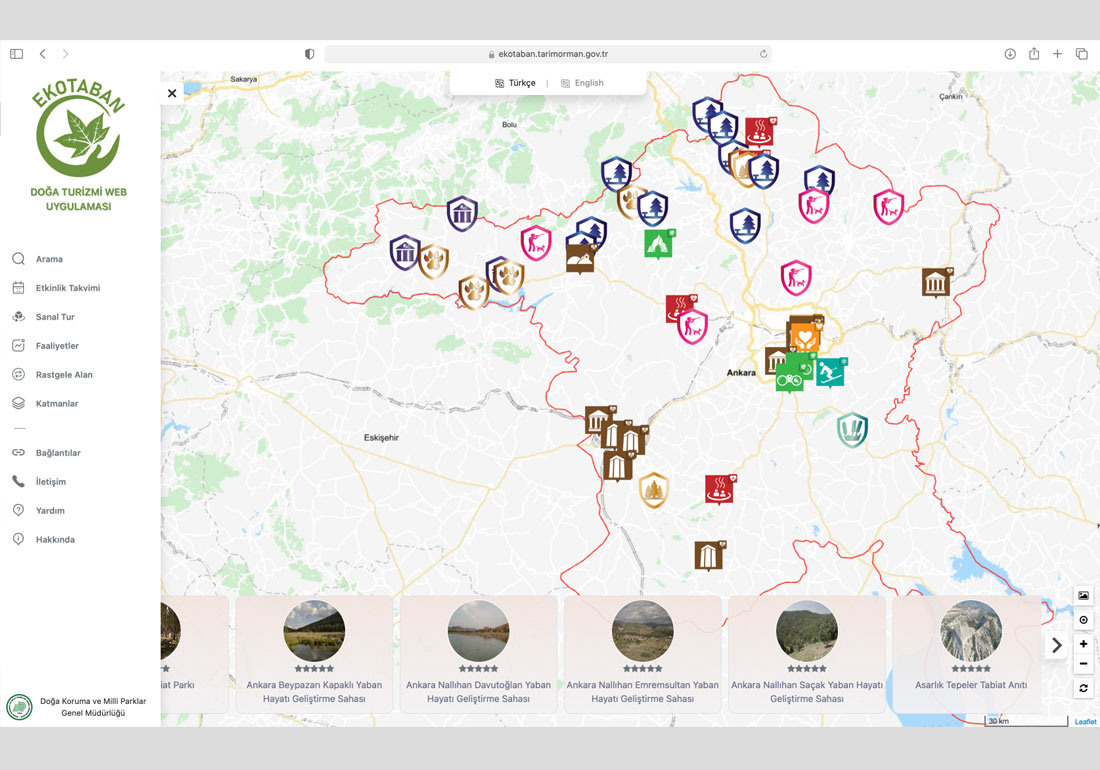
Task: Click Doğa Koruma ve Milli Parklar logo
Action: tap(20, 707)
